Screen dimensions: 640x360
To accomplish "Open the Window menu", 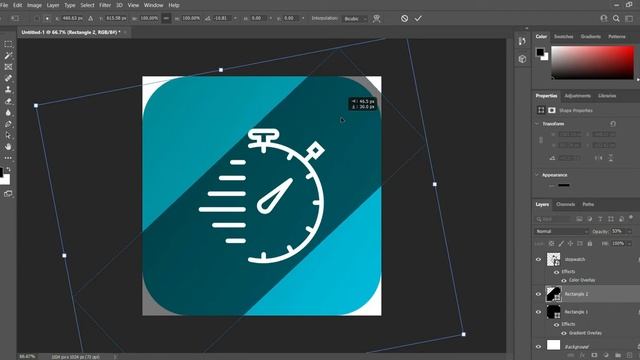I will (153, 5).
